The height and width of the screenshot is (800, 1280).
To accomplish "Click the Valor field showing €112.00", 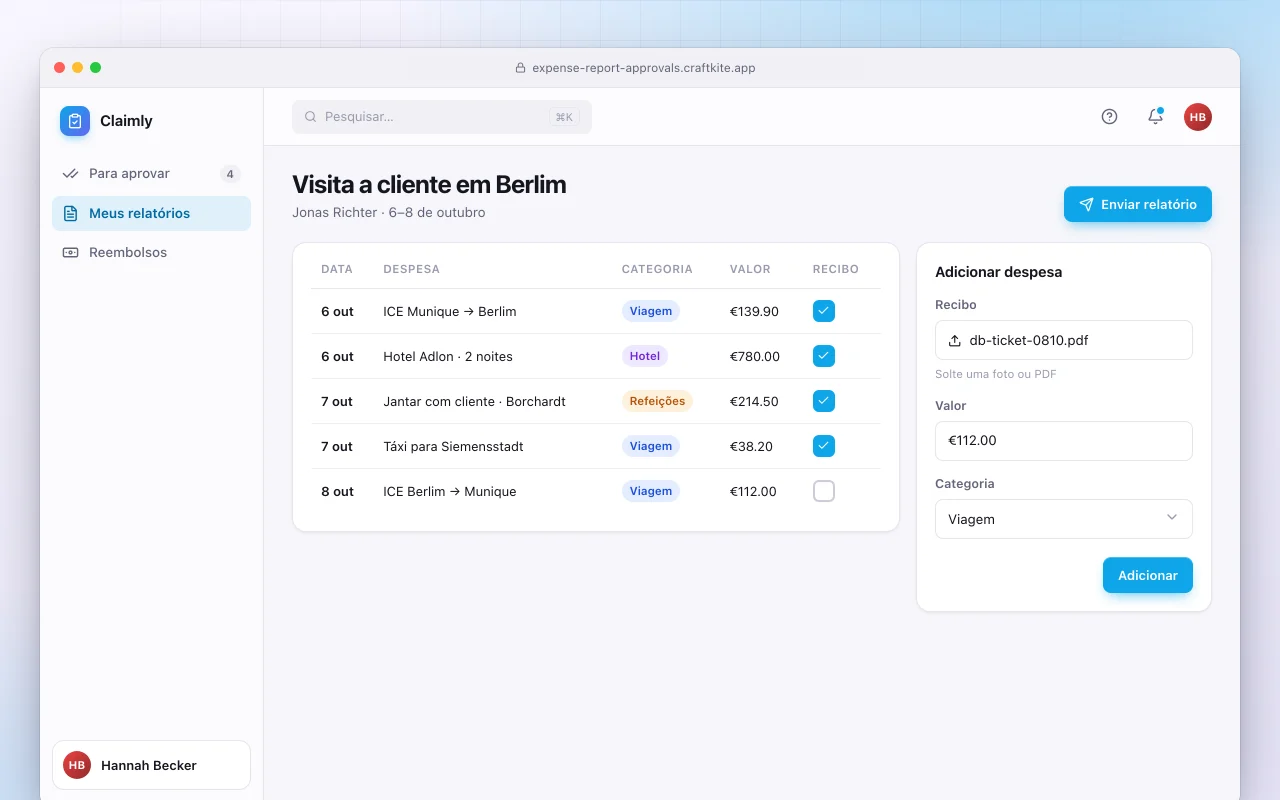I will 1064,441.
